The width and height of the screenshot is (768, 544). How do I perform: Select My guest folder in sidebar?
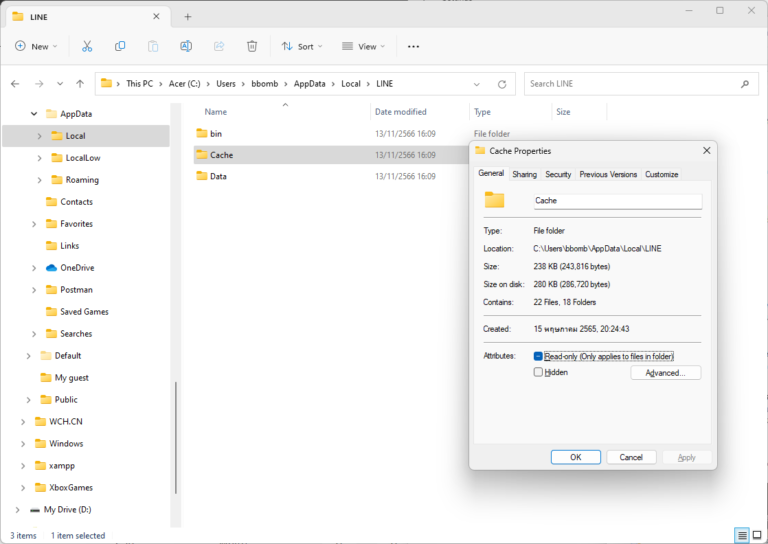pos(72,378)
